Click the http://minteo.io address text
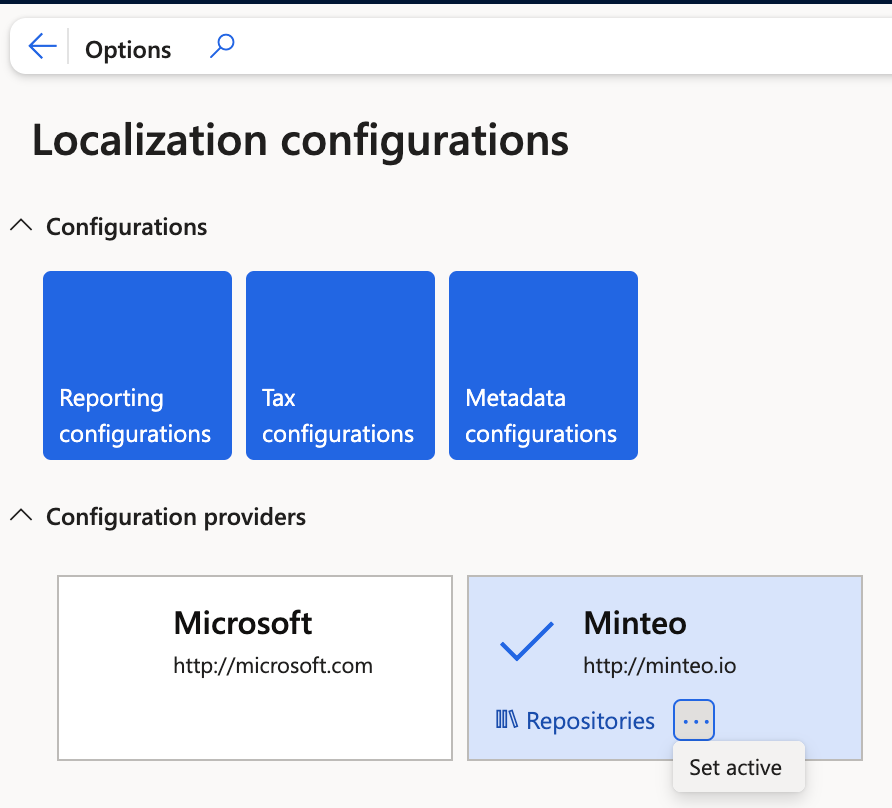This screenshot has height=808, width=892. pyautogui.click(x=660, y=665)
